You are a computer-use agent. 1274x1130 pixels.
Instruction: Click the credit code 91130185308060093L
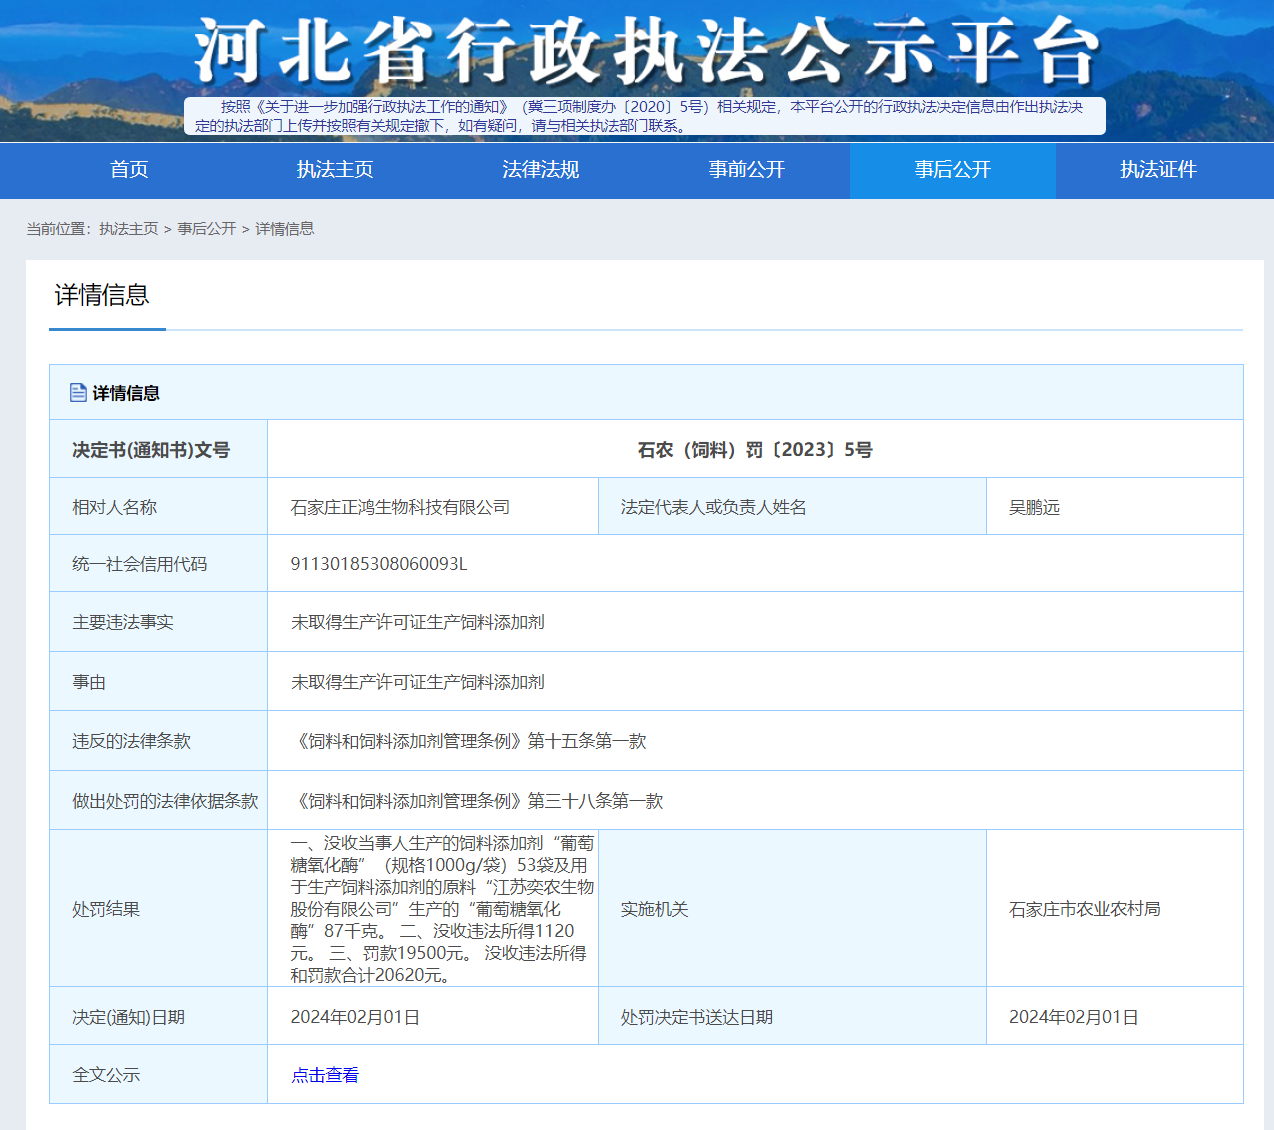coord(379,564)
